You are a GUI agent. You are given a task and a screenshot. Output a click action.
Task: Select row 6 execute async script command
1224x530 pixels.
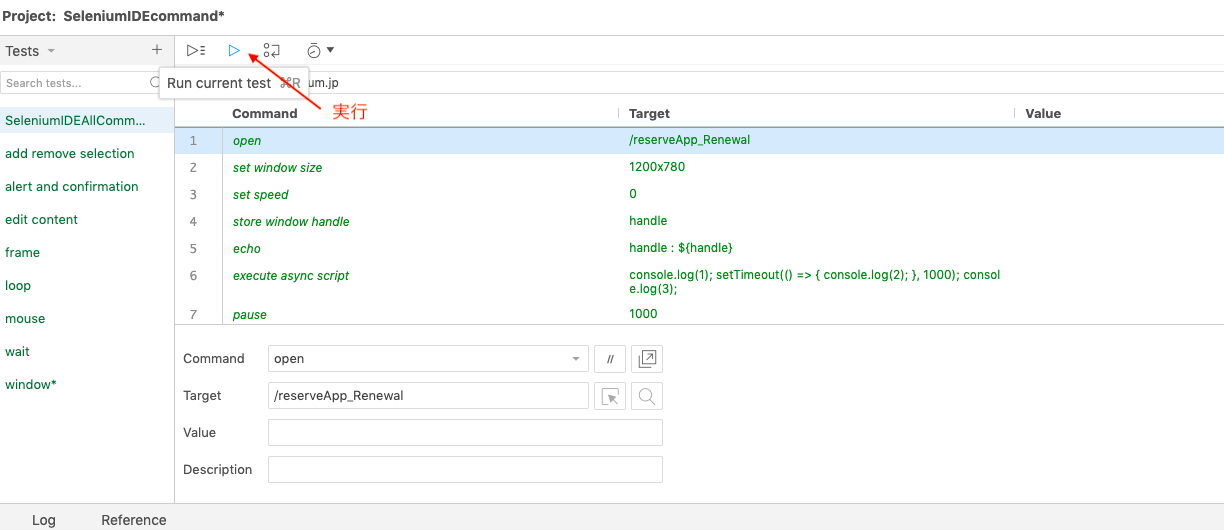point(699,282)
